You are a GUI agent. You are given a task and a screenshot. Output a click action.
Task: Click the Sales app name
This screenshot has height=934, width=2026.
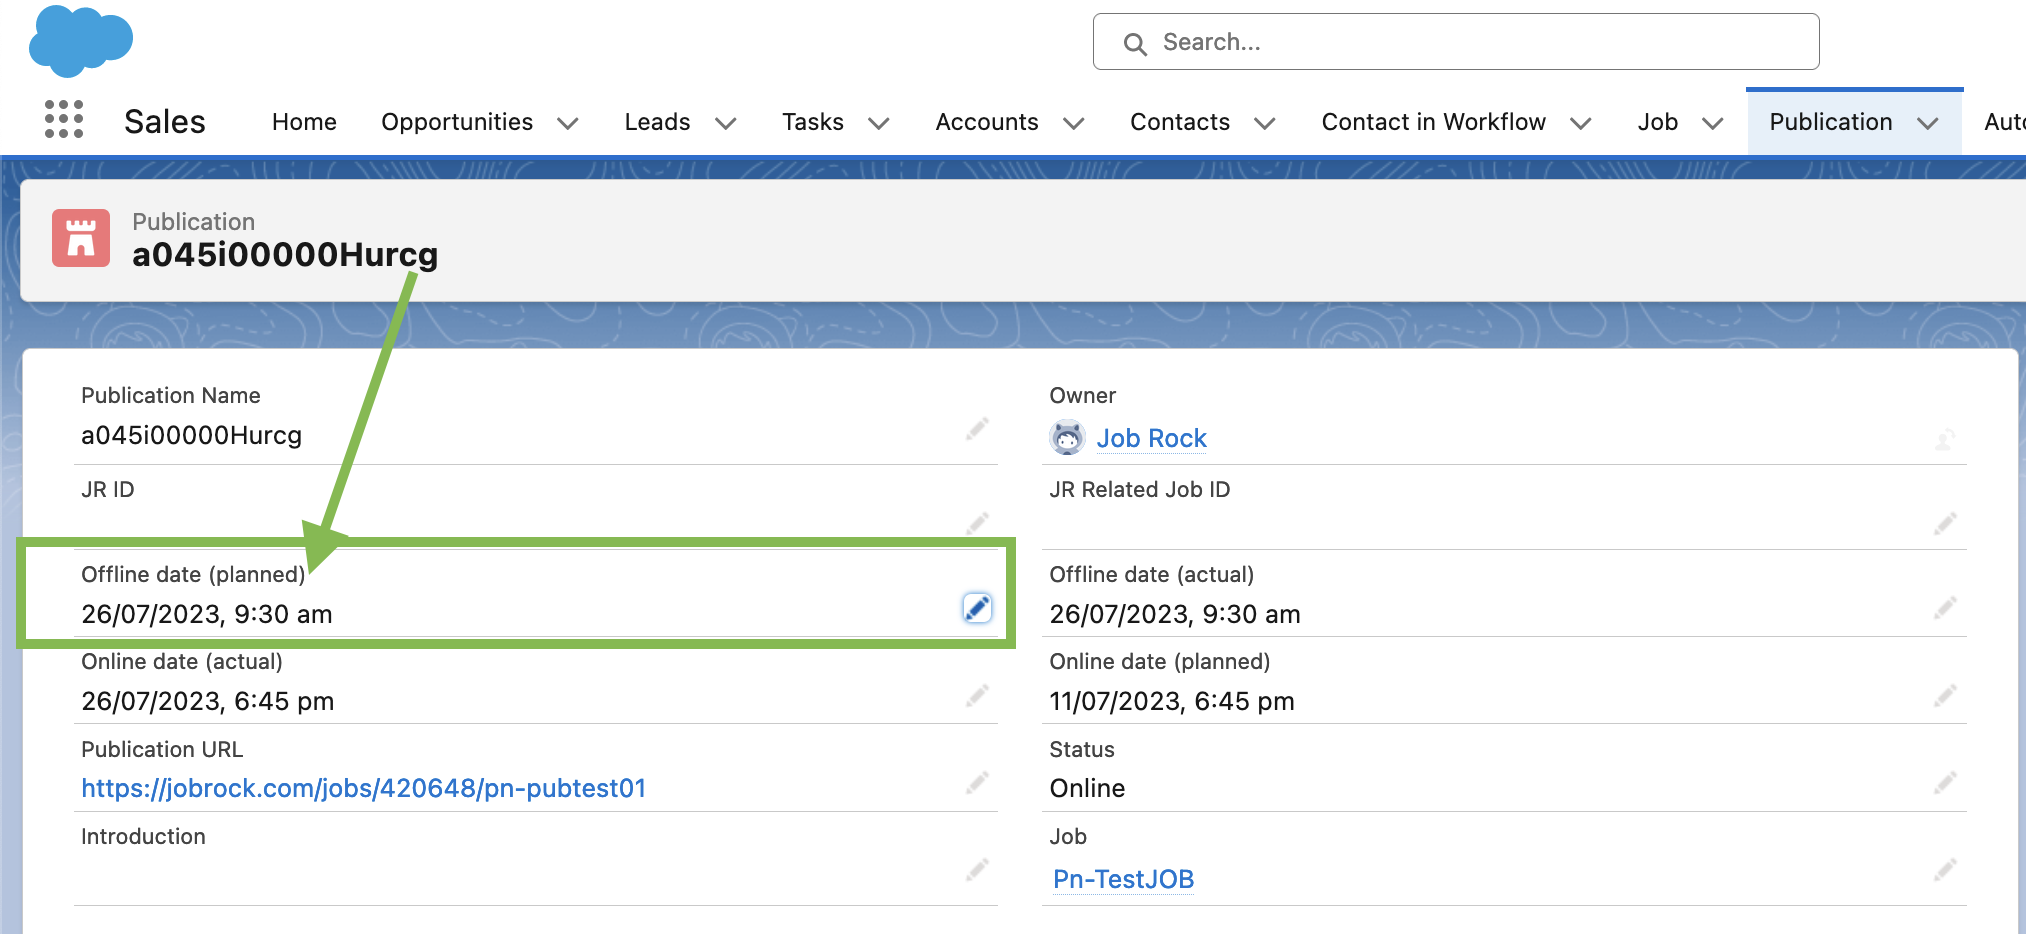pos(165,122)
